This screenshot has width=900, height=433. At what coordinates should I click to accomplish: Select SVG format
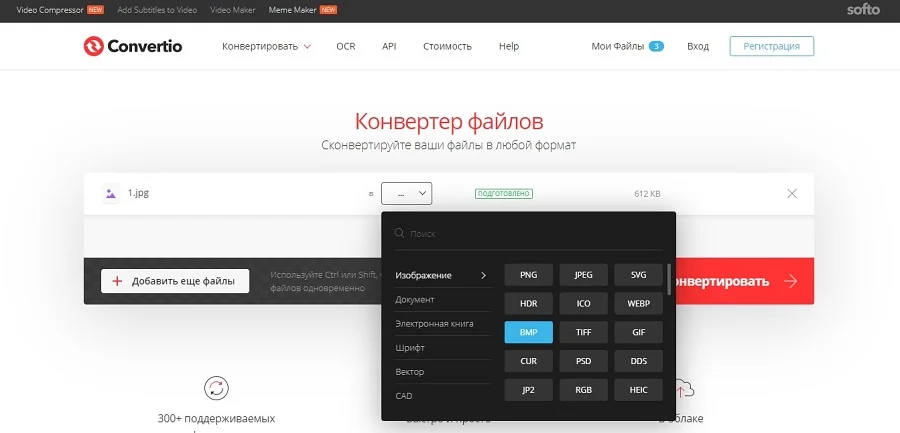pos(638,275)
